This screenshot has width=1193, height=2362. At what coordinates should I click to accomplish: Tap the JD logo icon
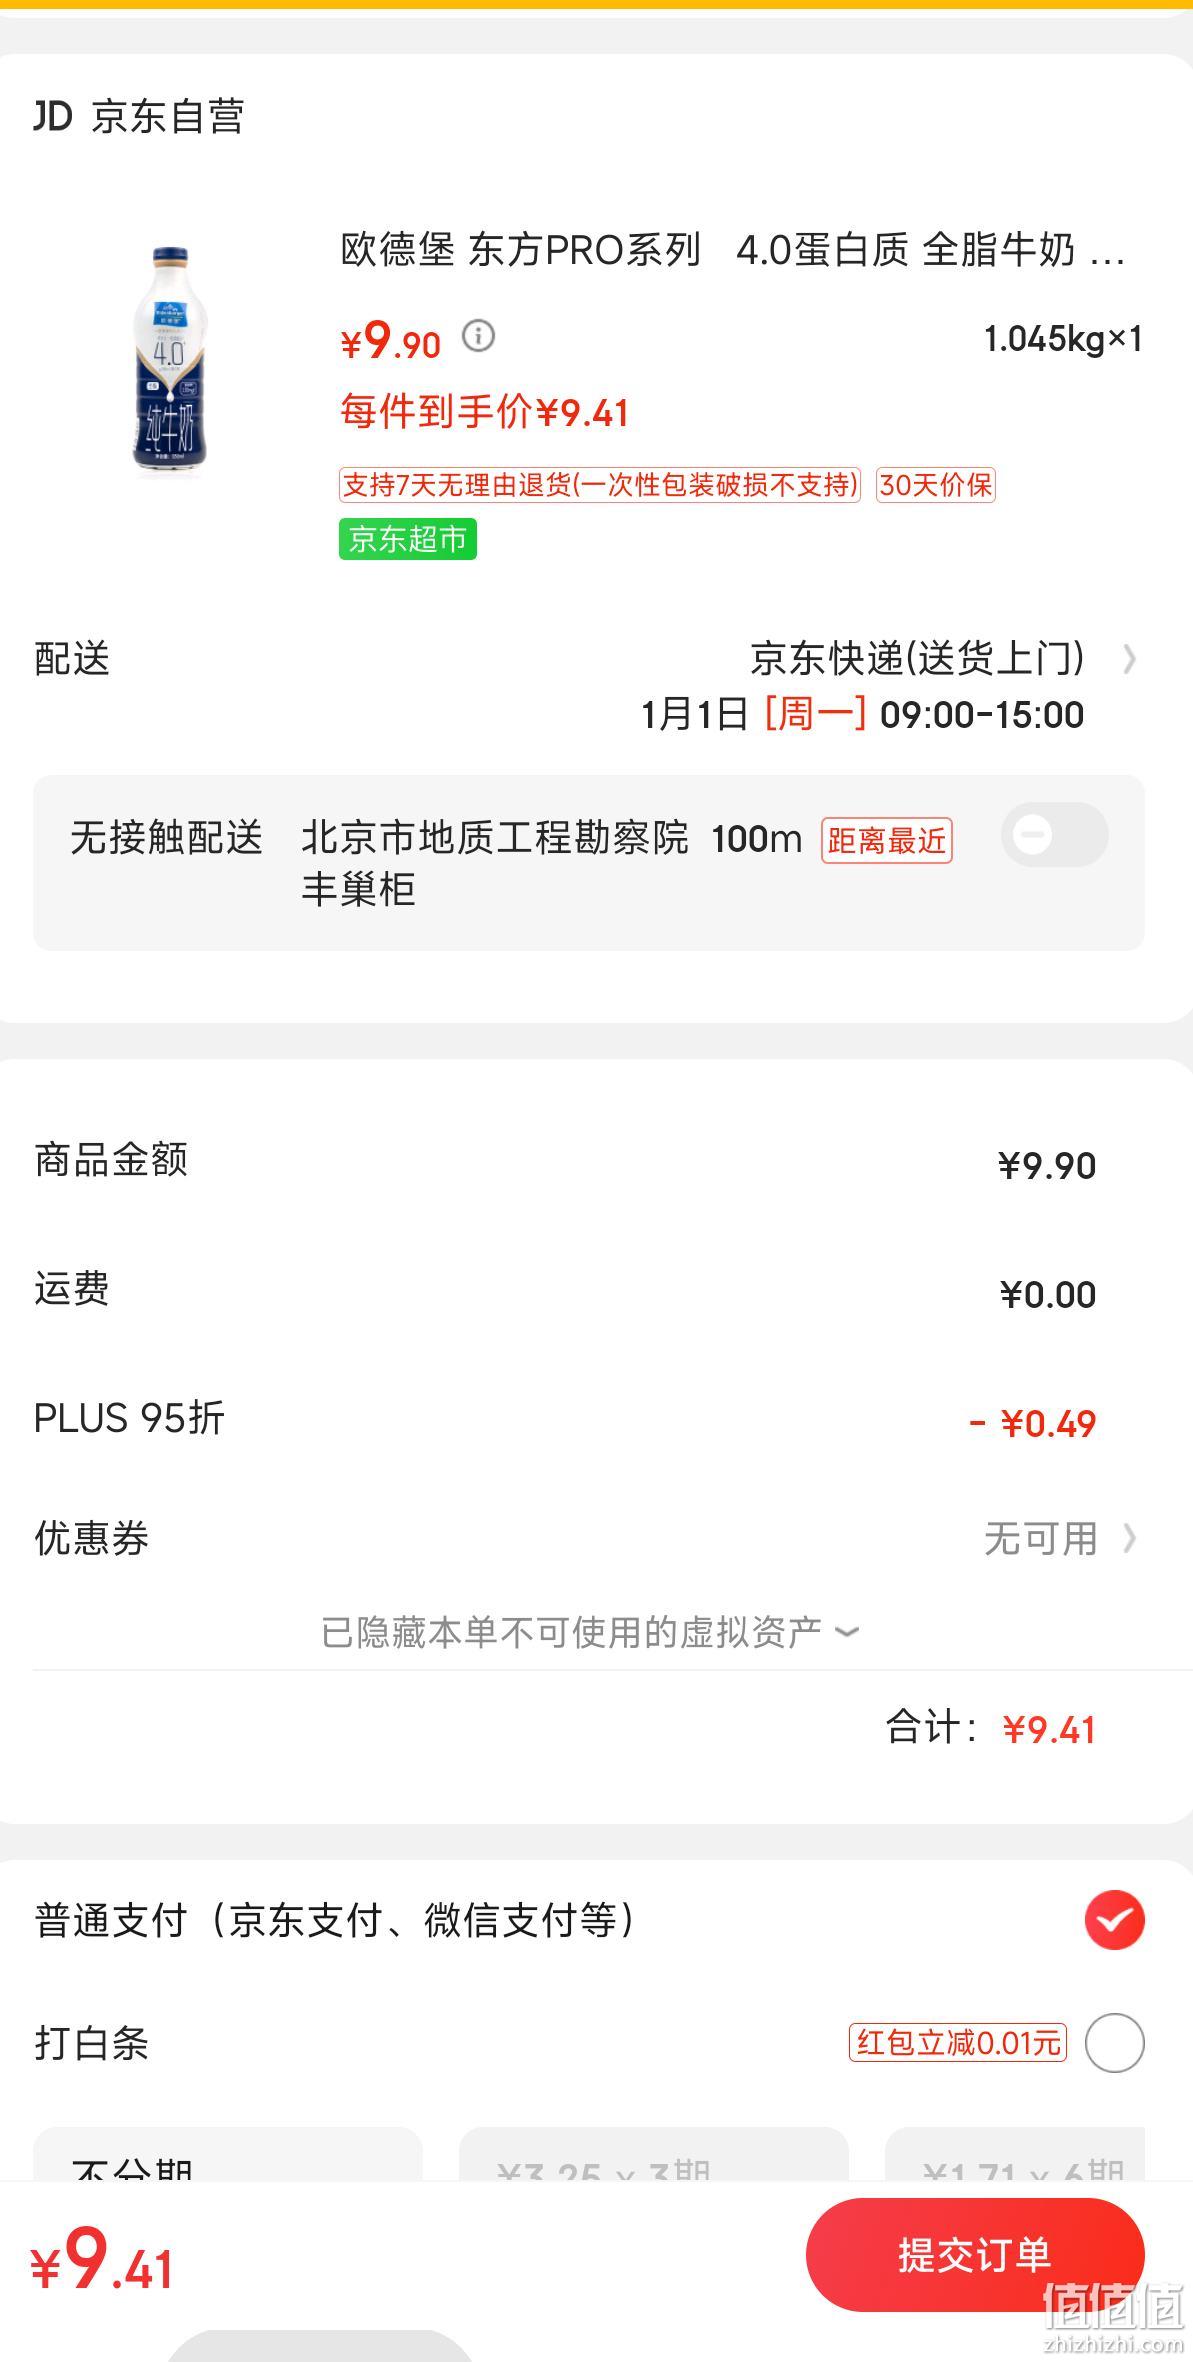pyautogui.click(x=53, y=116)
